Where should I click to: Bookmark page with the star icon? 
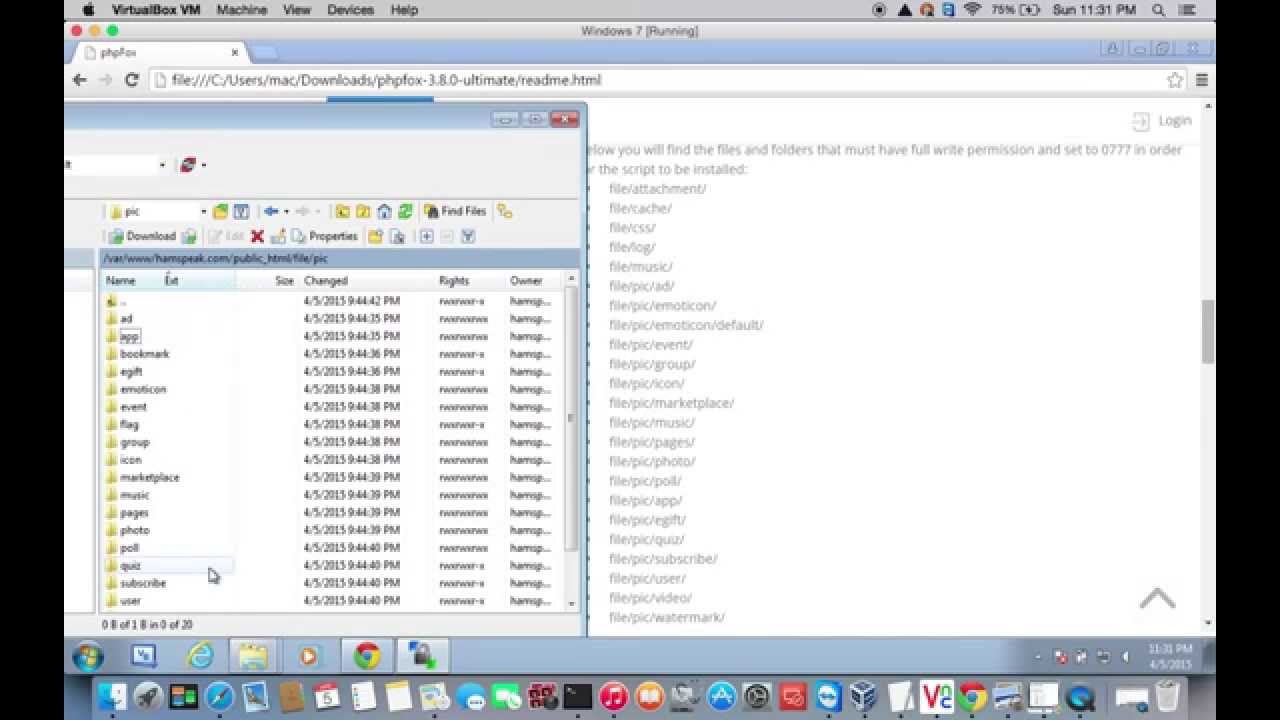coord(1175,80)
